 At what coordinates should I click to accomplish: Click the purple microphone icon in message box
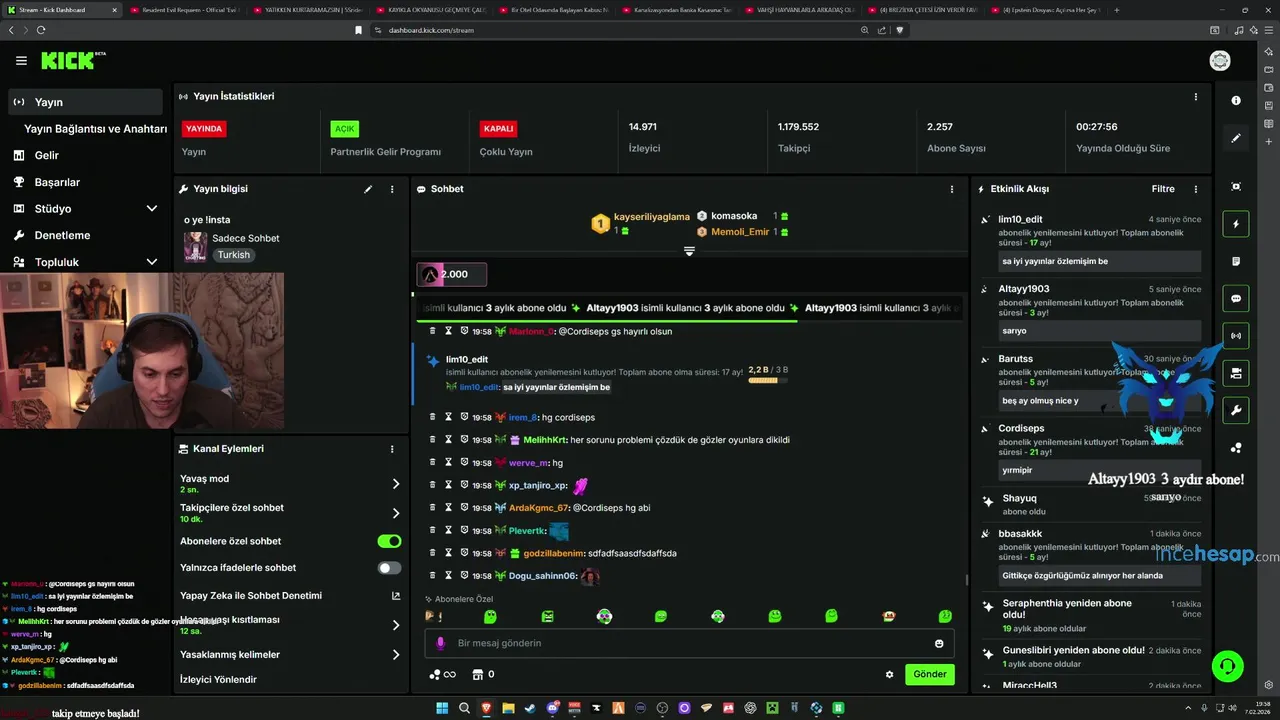coord(440,643)
